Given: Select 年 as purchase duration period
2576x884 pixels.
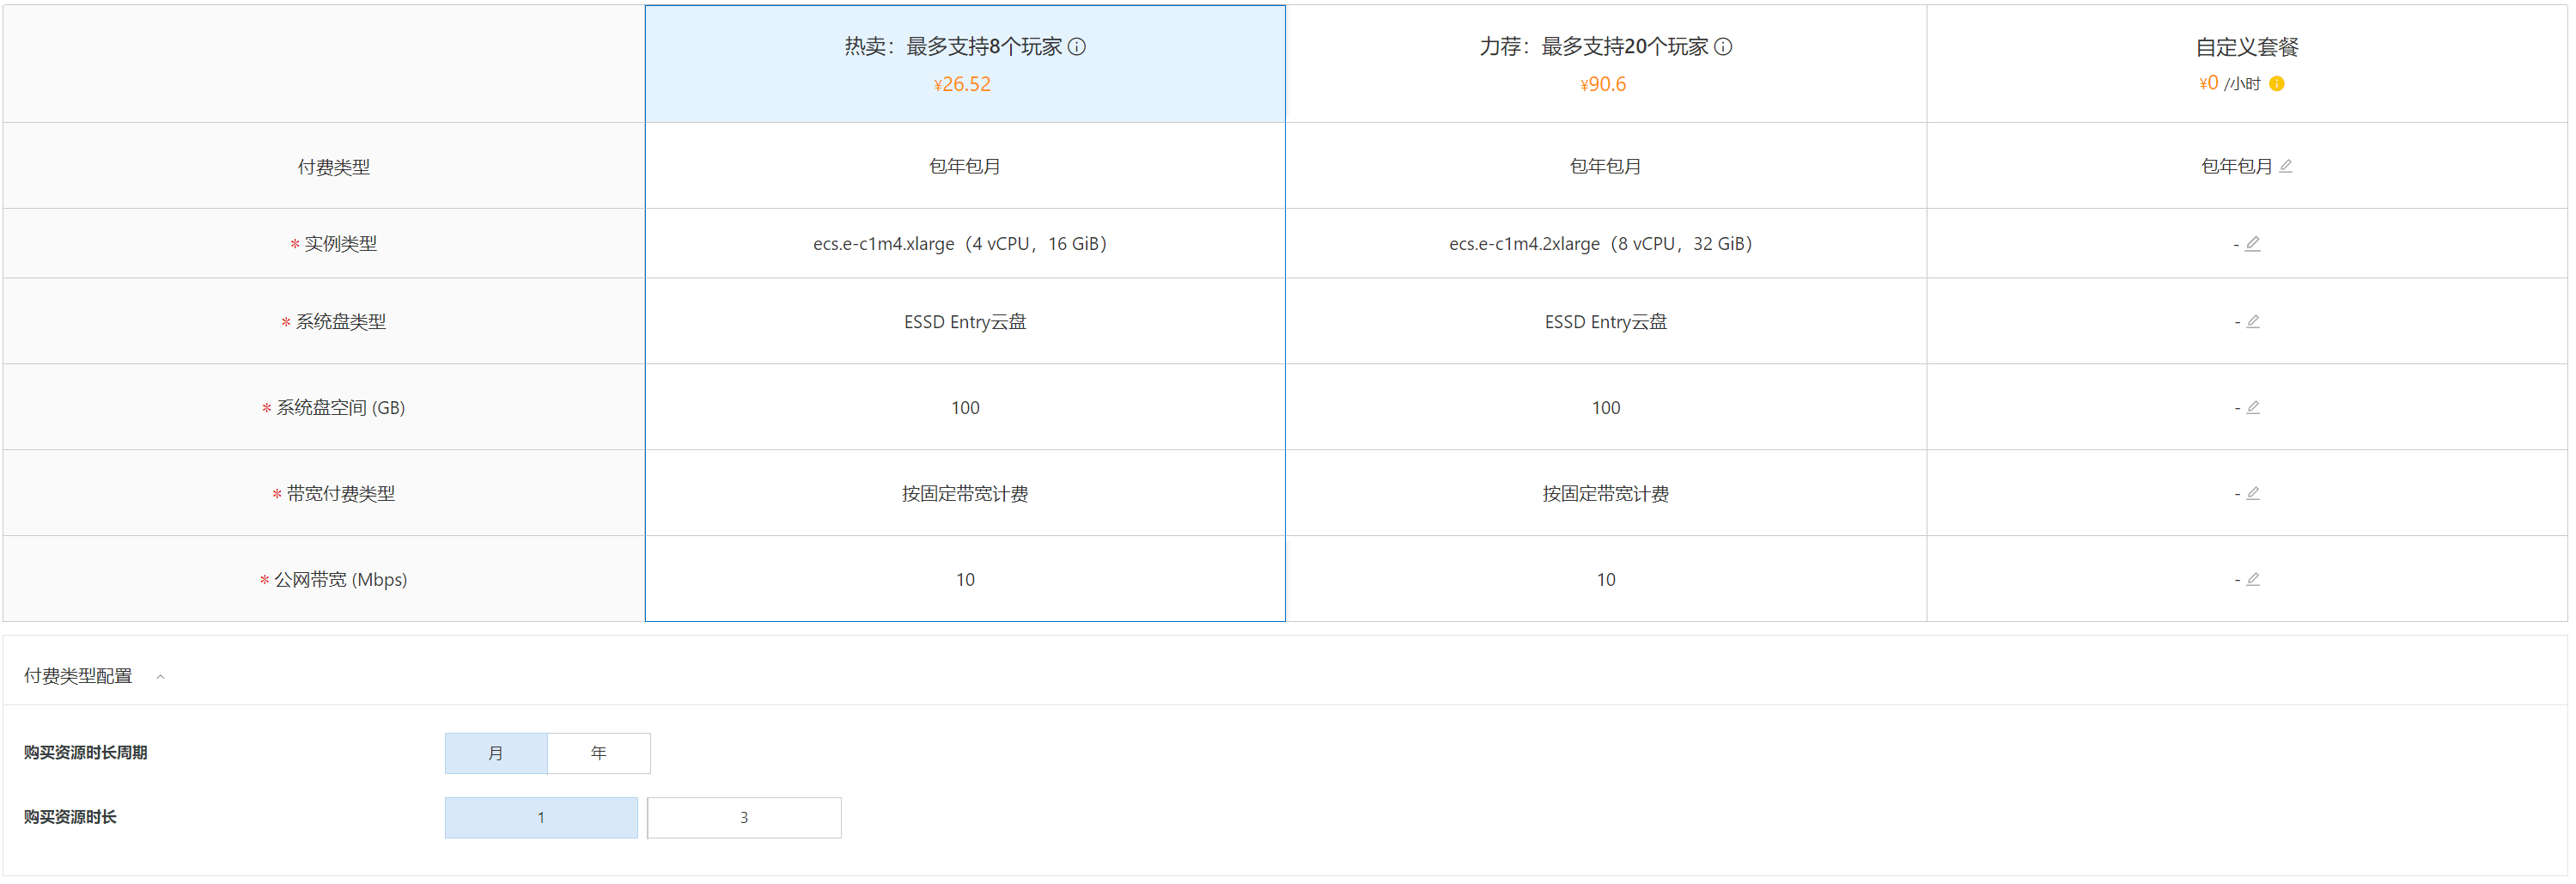Looking at the screenshot, I should pos(598,753).
